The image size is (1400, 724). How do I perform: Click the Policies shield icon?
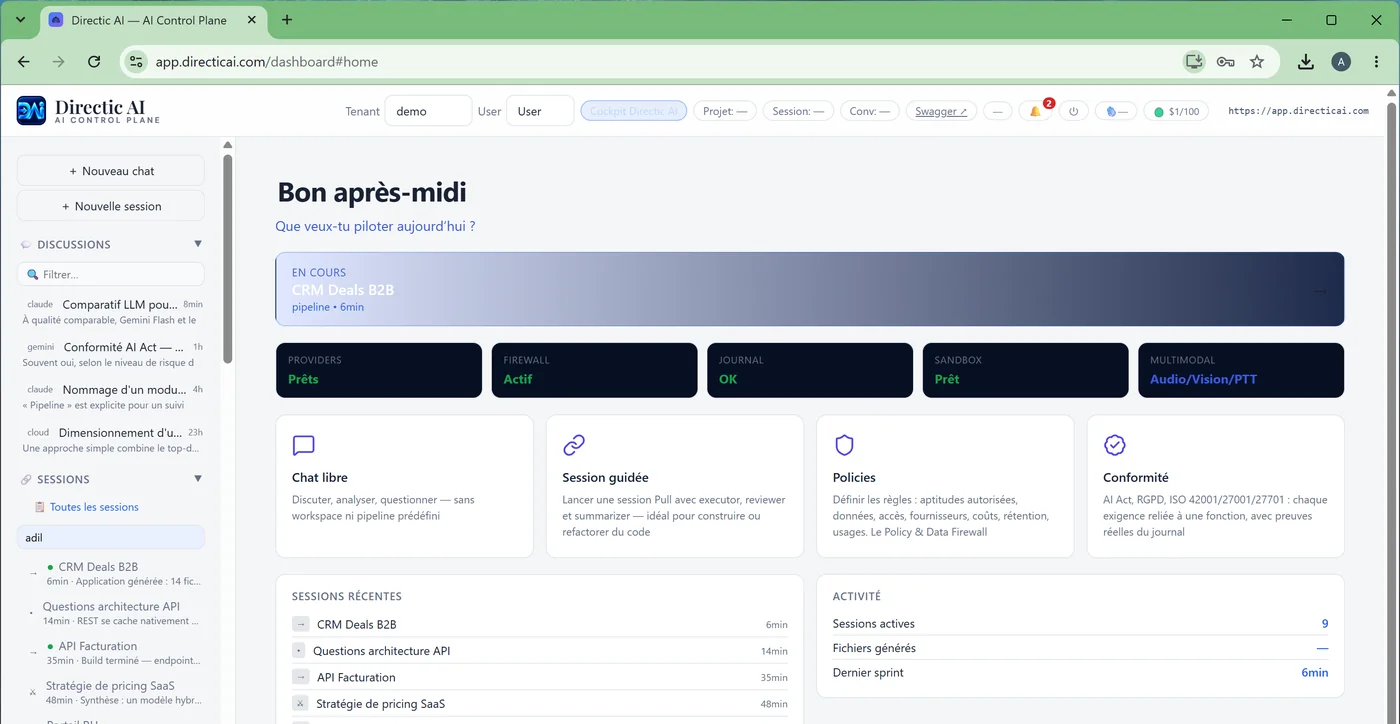coord(844,445)
